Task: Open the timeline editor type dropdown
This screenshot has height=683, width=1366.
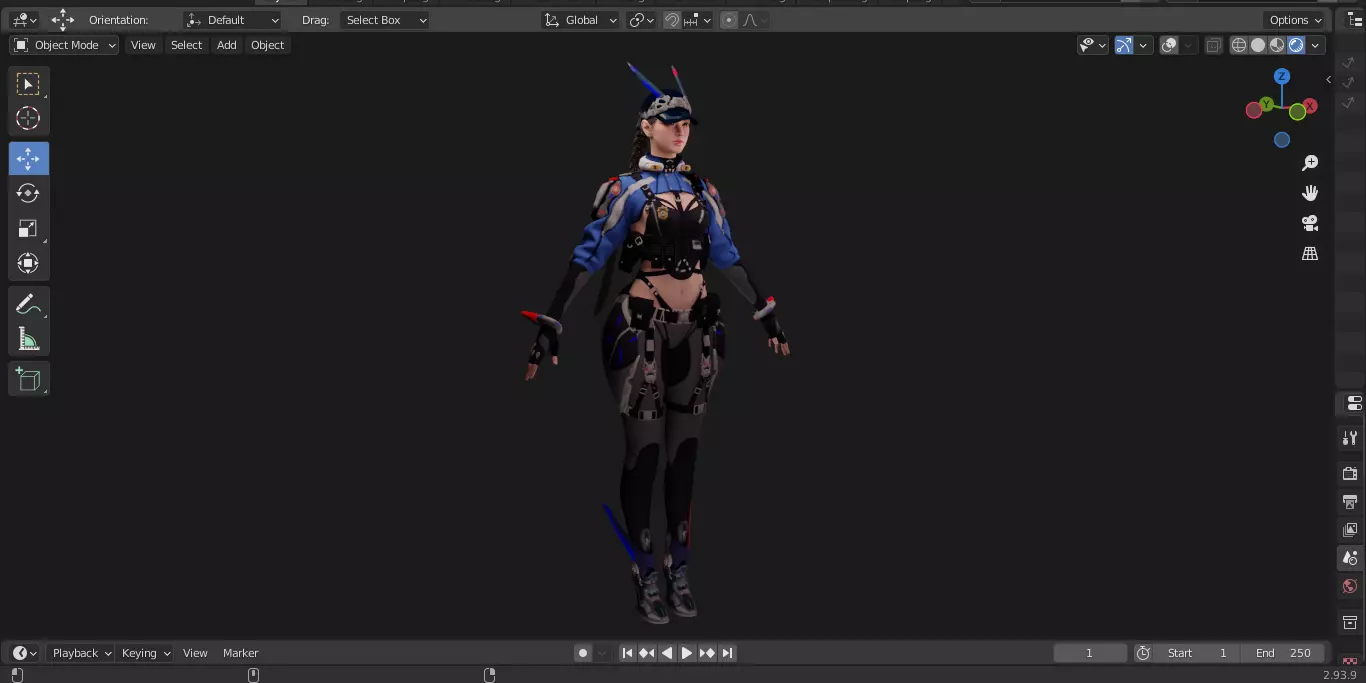Action: (24, 653)
